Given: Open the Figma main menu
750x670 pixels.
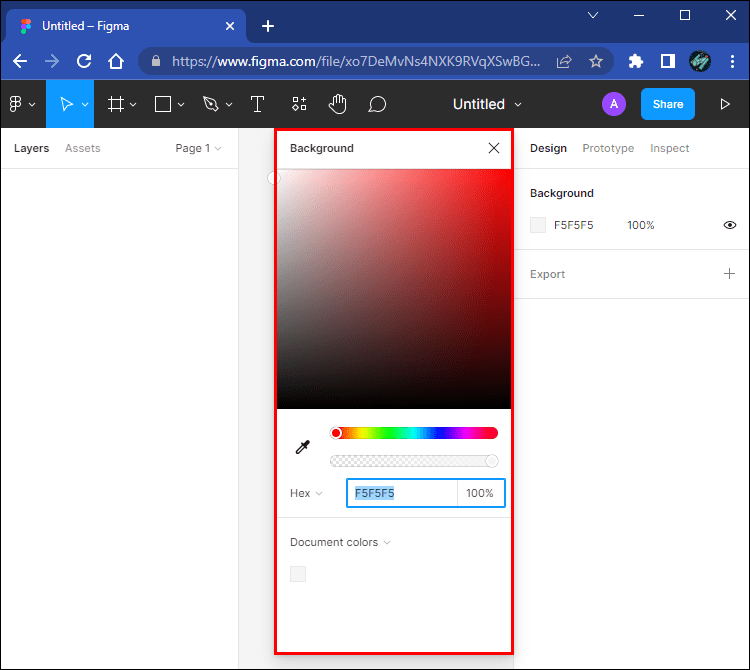Looking at the screenshot, I should (20, 104).
